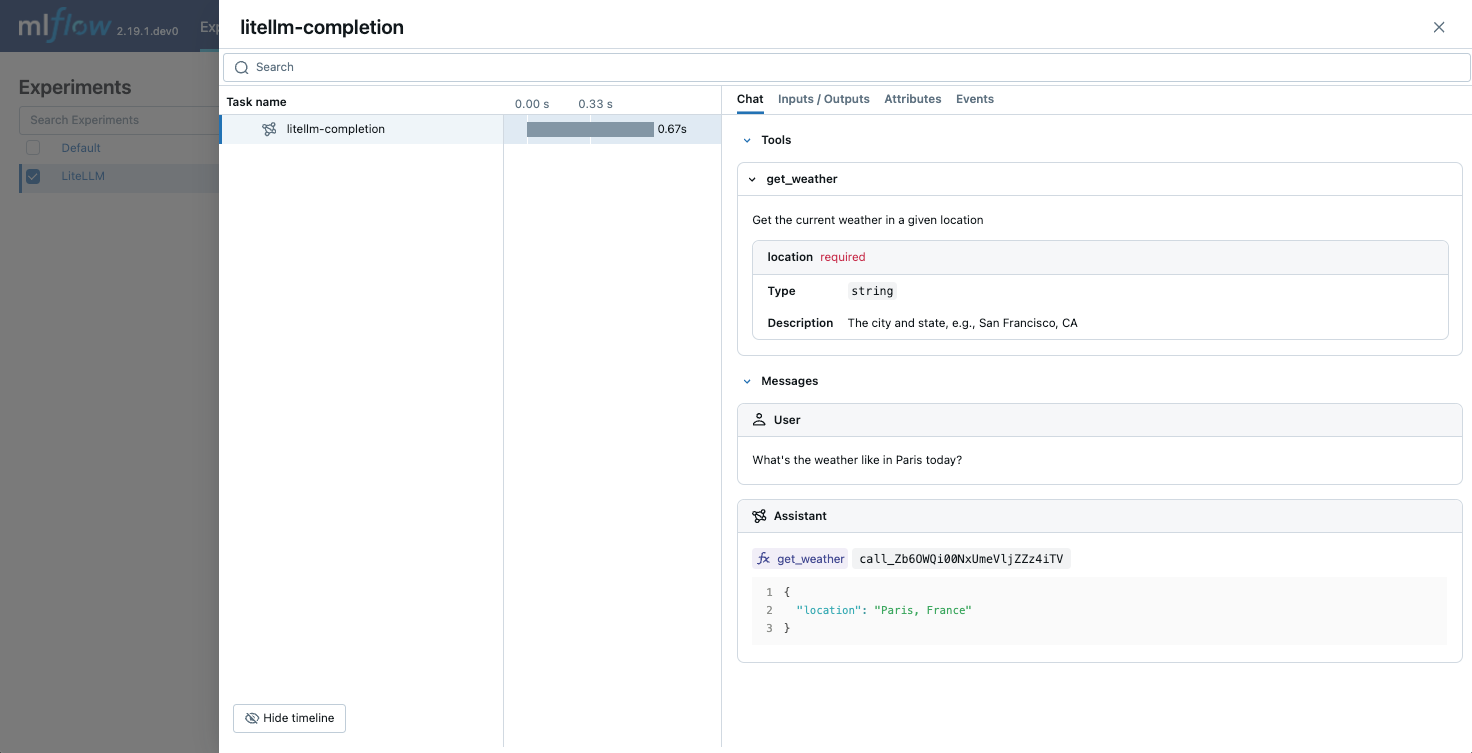Click the magnifier icon in the trace search bar
Screen dimensions: 1472x753
coord(241,67)
